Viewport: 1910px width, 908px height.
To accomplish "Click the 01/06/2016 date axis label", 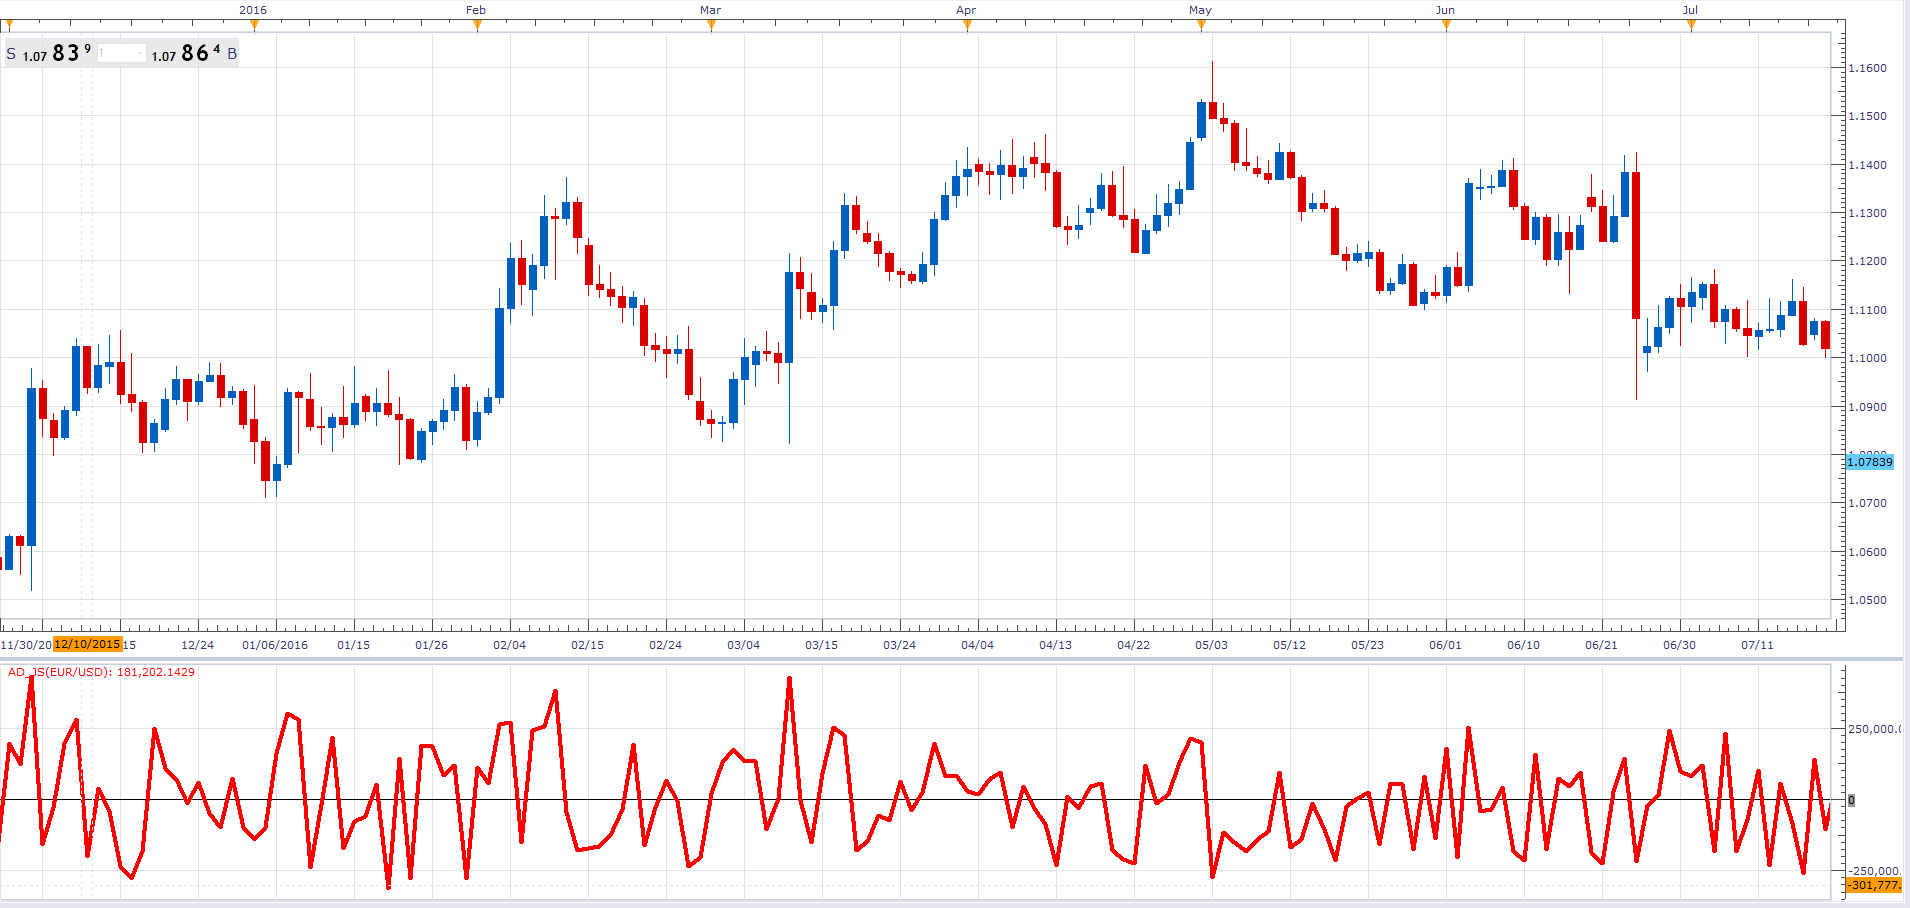I will coord(275,645).
